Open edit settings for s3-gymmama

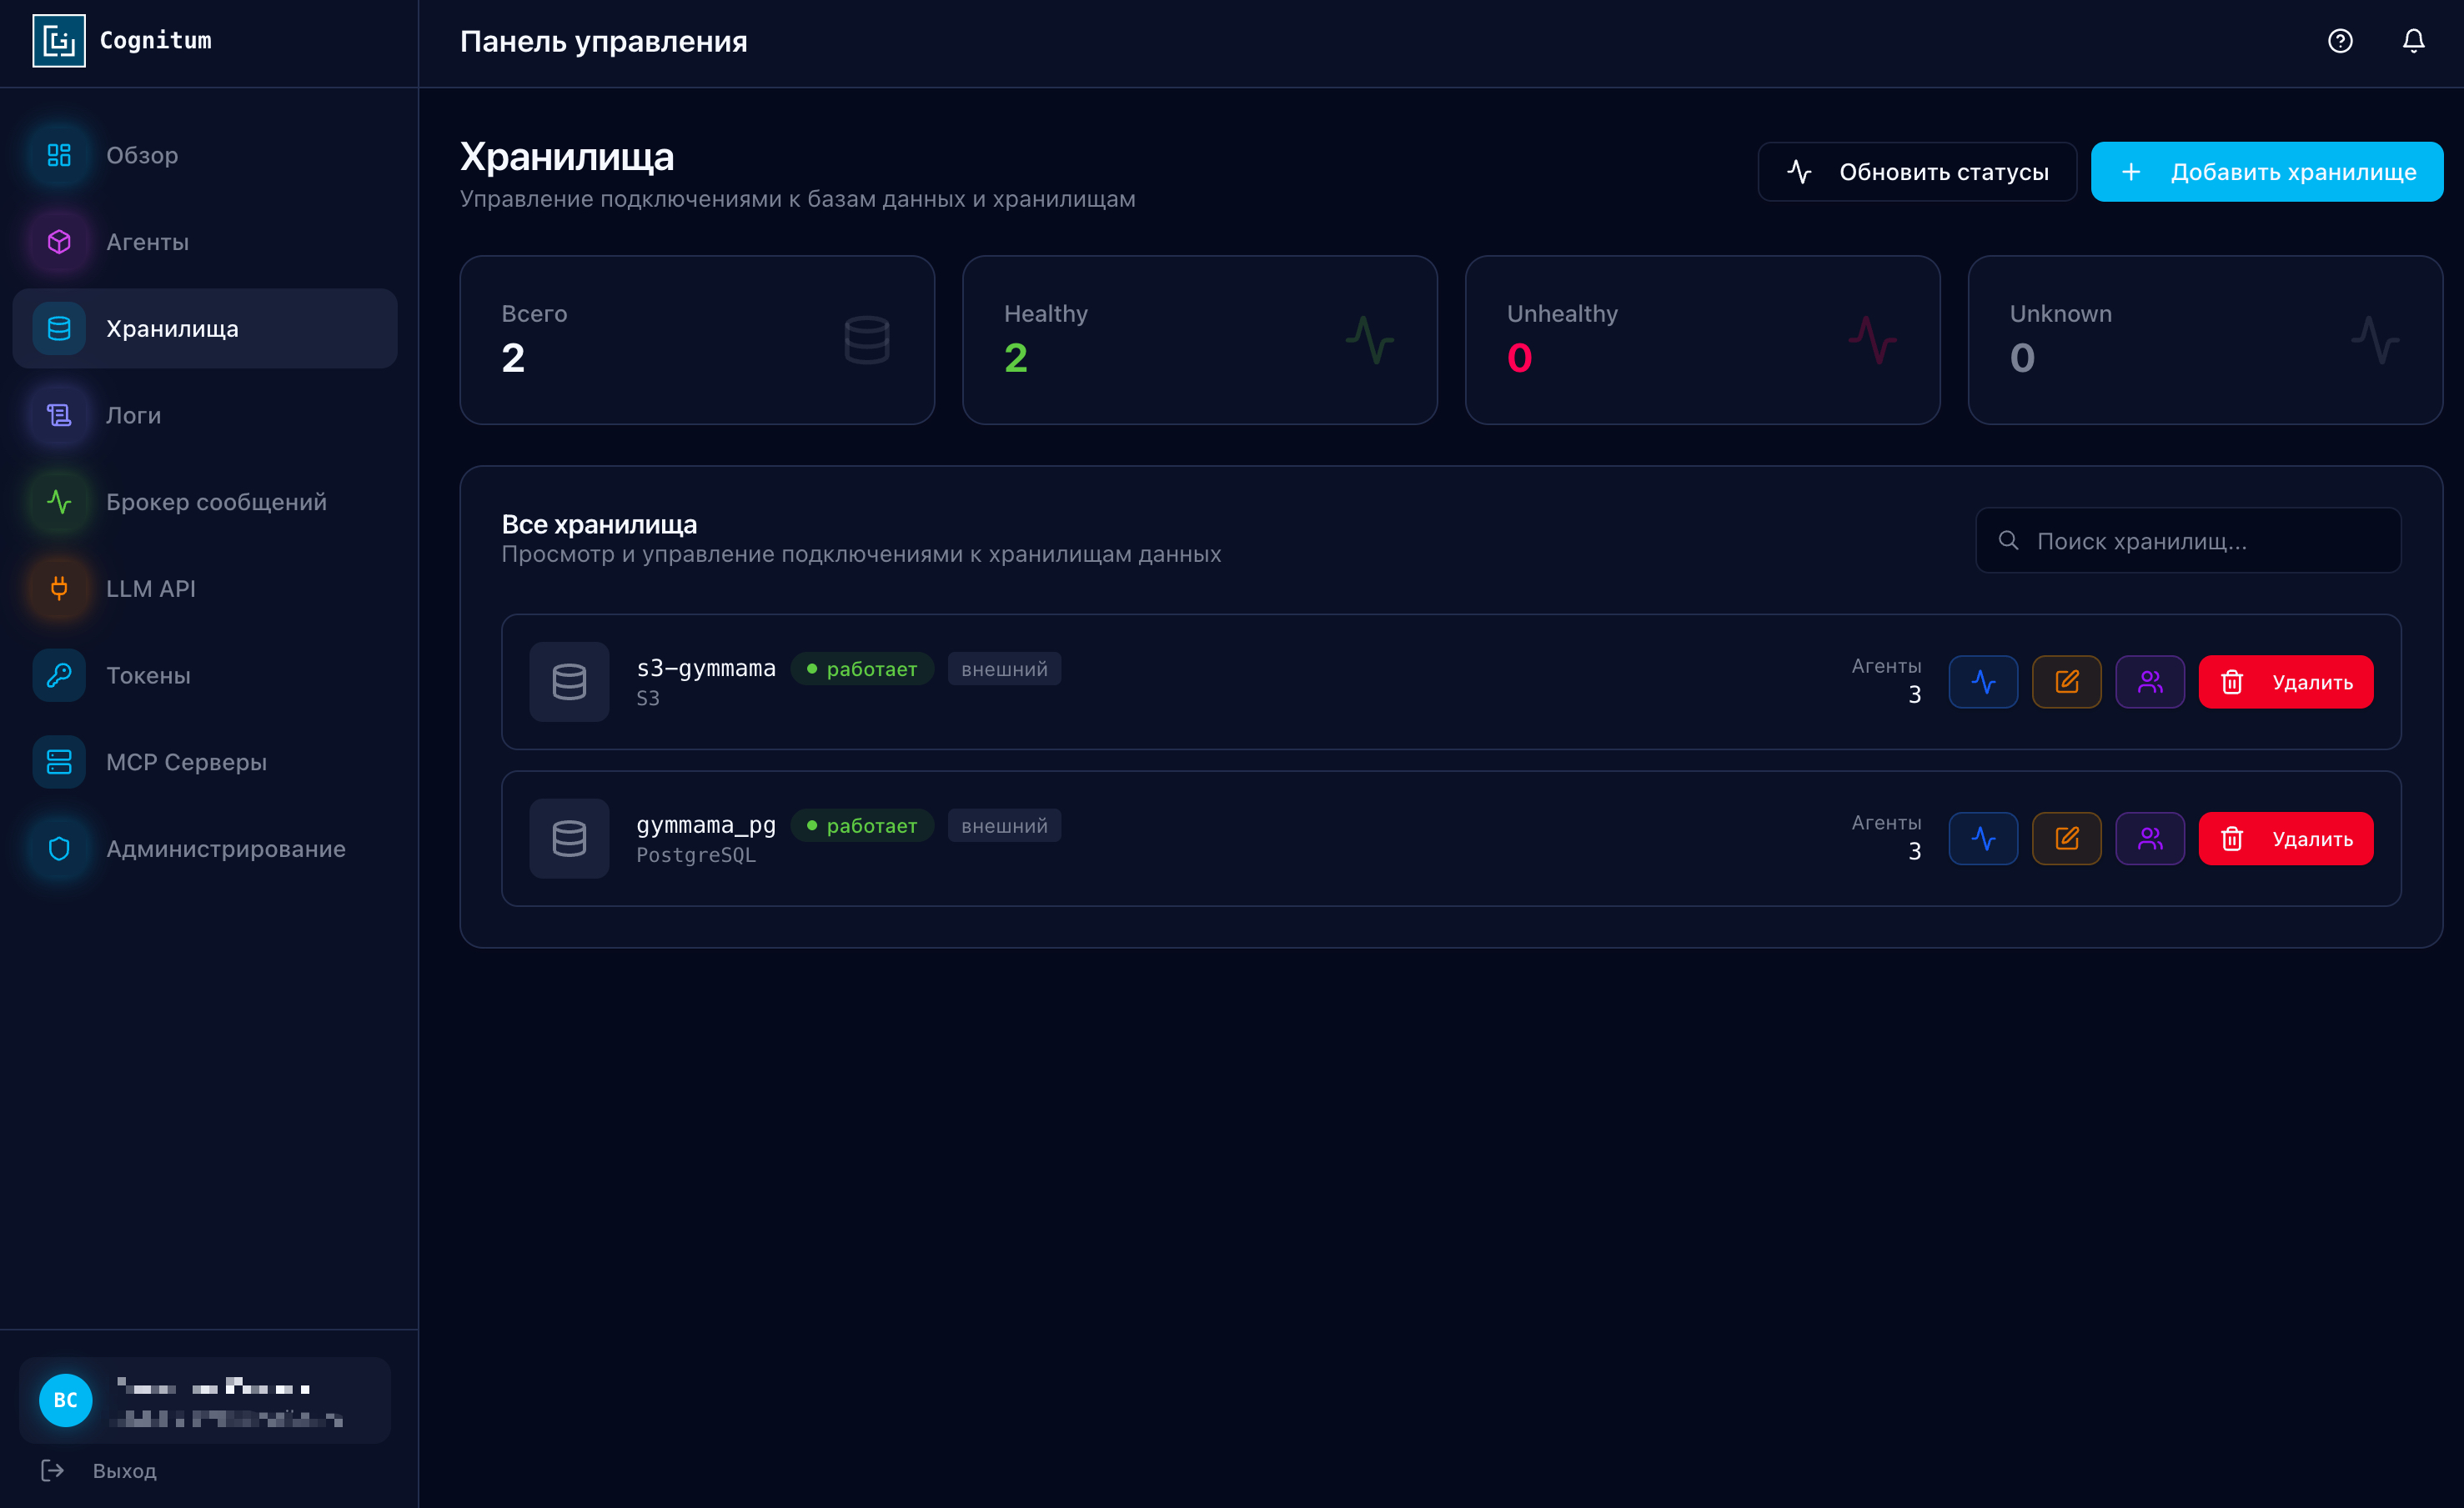2067,681
